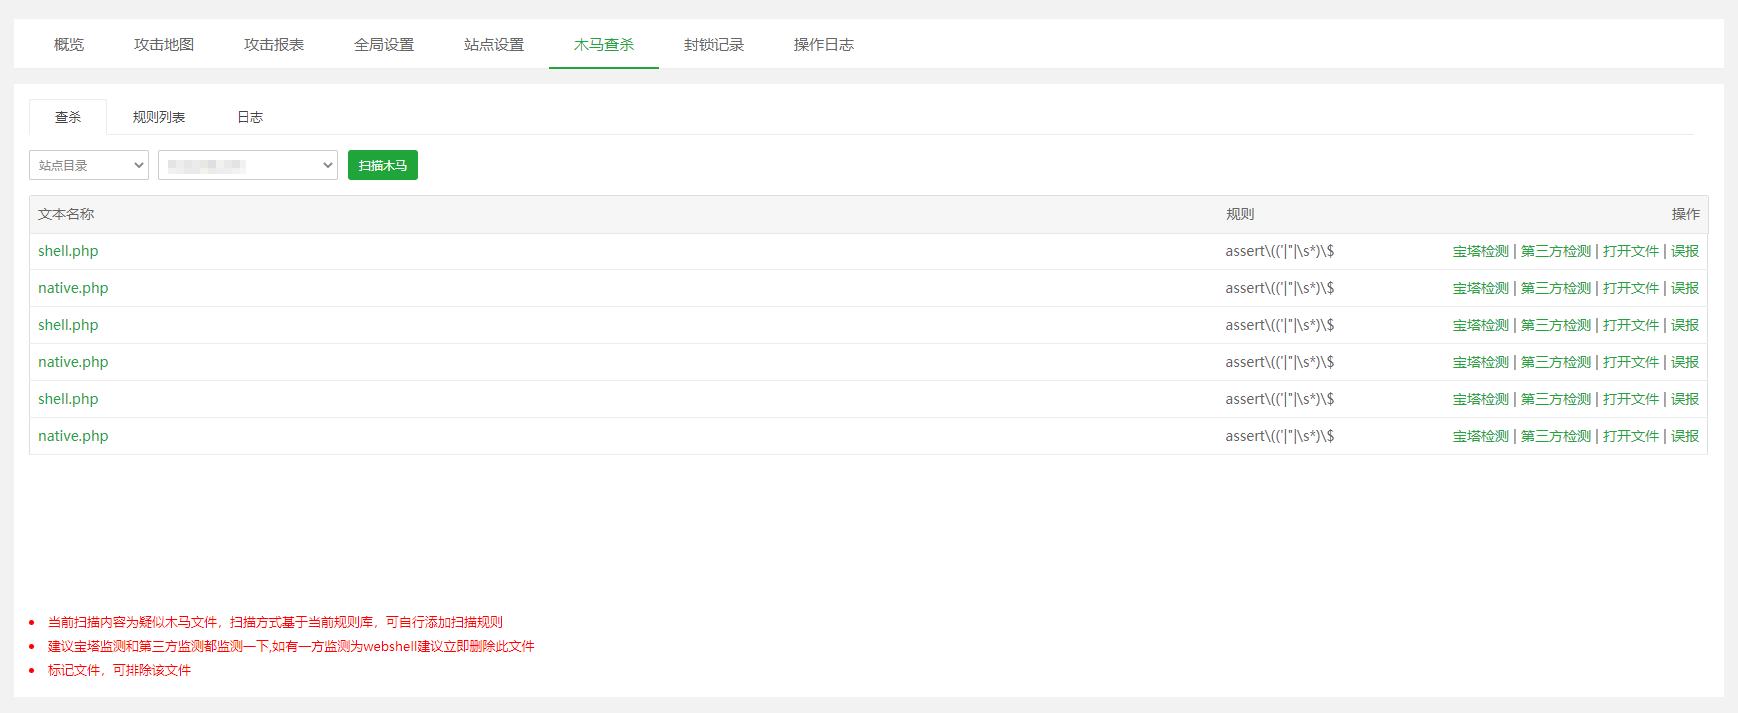
Task: Open the 全局设置 tab
Action: tap(384, 45)
